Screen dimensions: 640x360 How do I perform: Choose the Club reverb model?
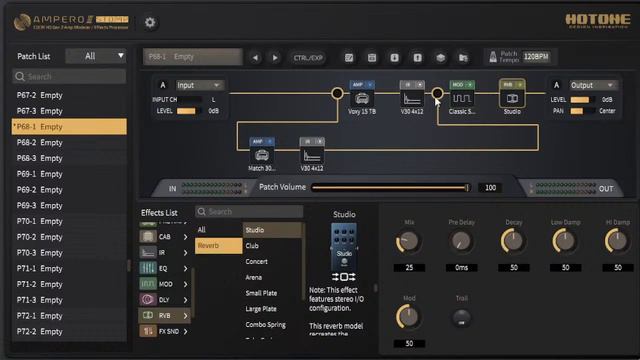[x=272, y=246]
